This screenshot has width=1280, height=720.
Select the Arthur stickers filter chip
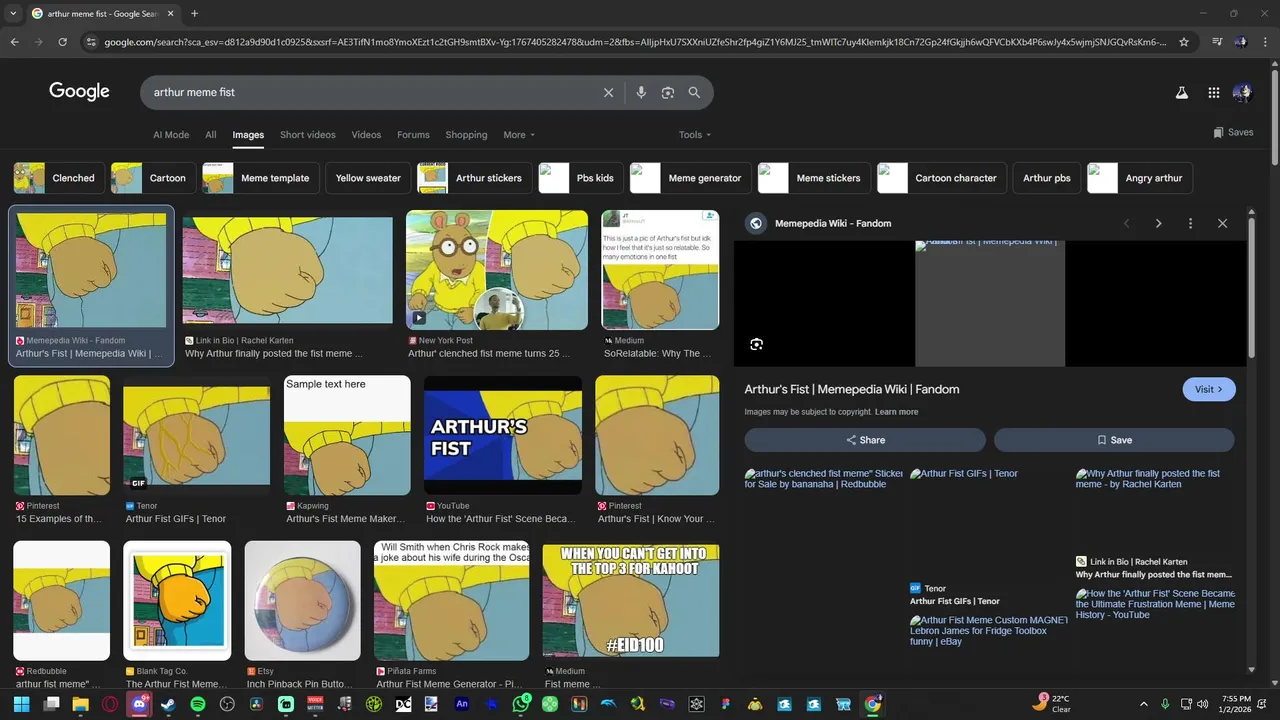pyautogui.click(x=474, y=178)
